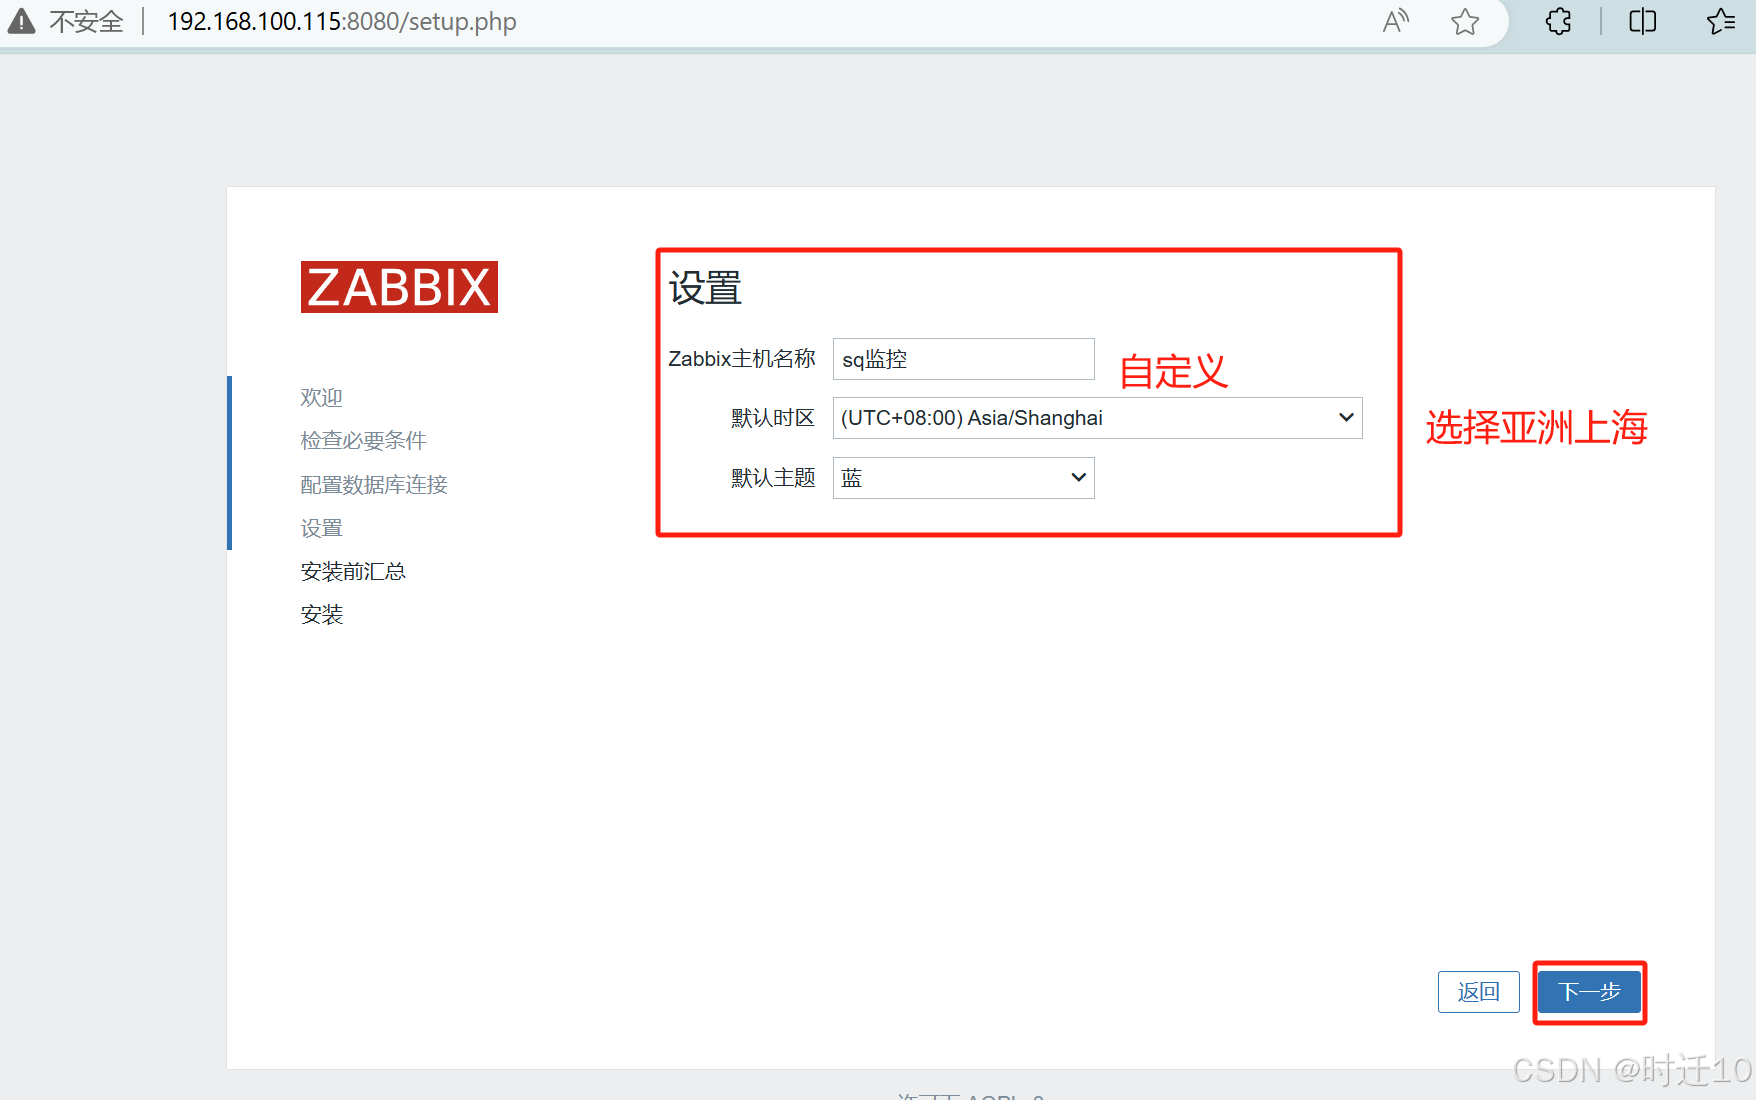The height and width of the screenshot is (1100, 1756).
Task: Click the favorites star icon
Action: pyautogui.click(x=1465, y=21)
